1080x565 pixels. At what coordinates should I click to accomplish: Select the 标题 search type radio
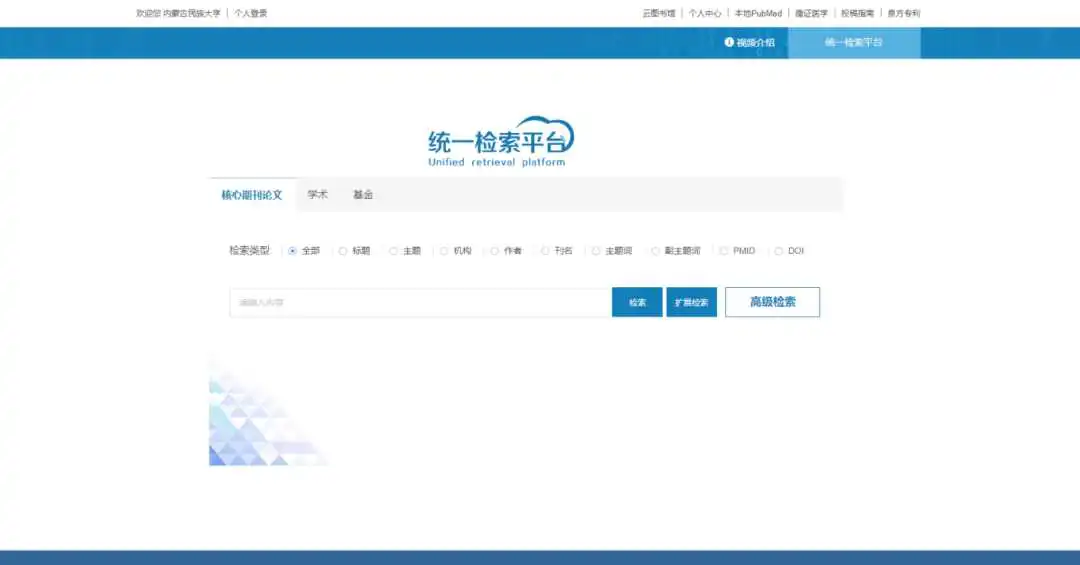click(343, 251)
